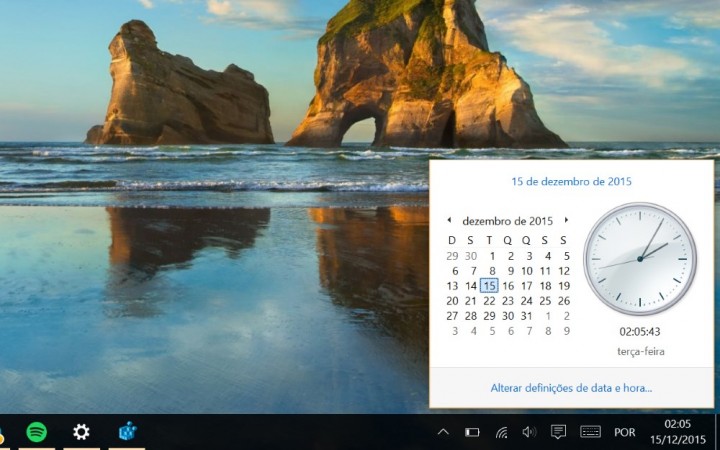Go to next month in calendar
This screenshot has width=720, height=450.
[566, 220]
